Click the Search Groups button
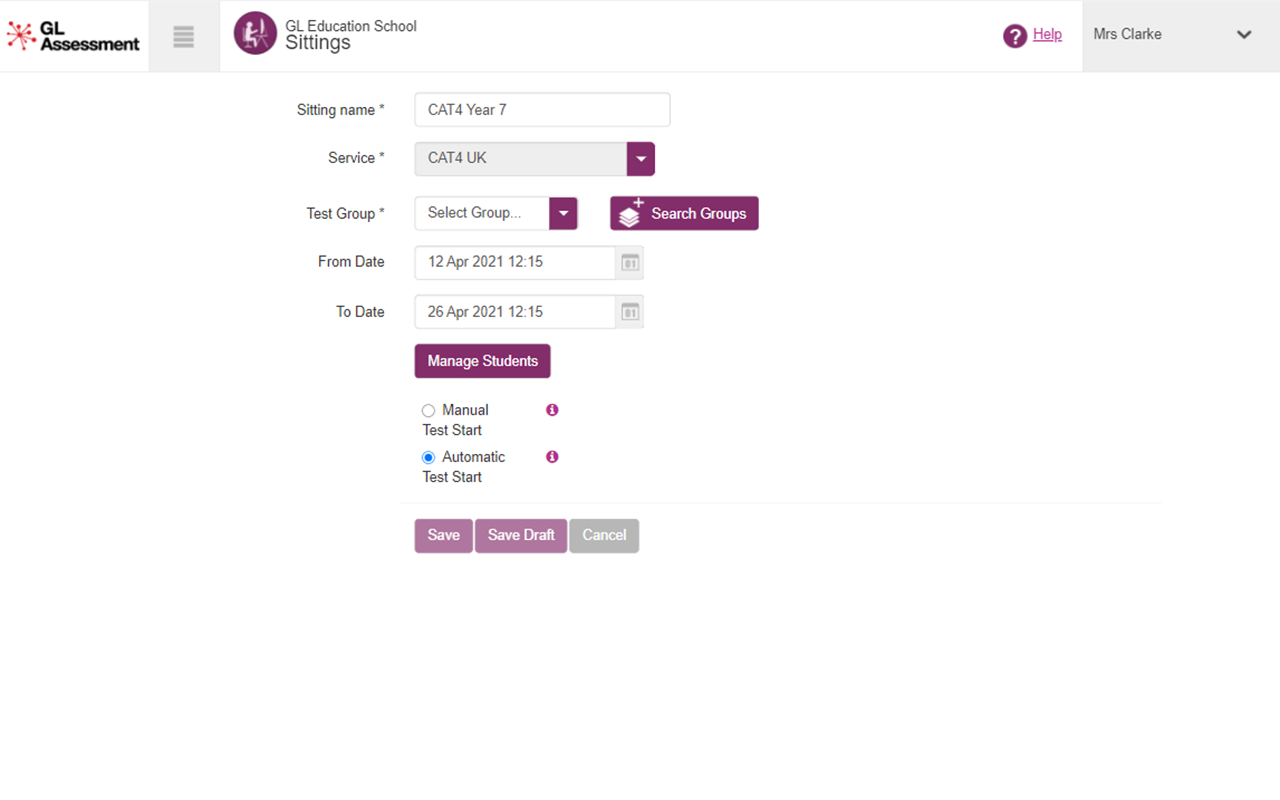The image size is (1280, 800). (x=684, y=213)
